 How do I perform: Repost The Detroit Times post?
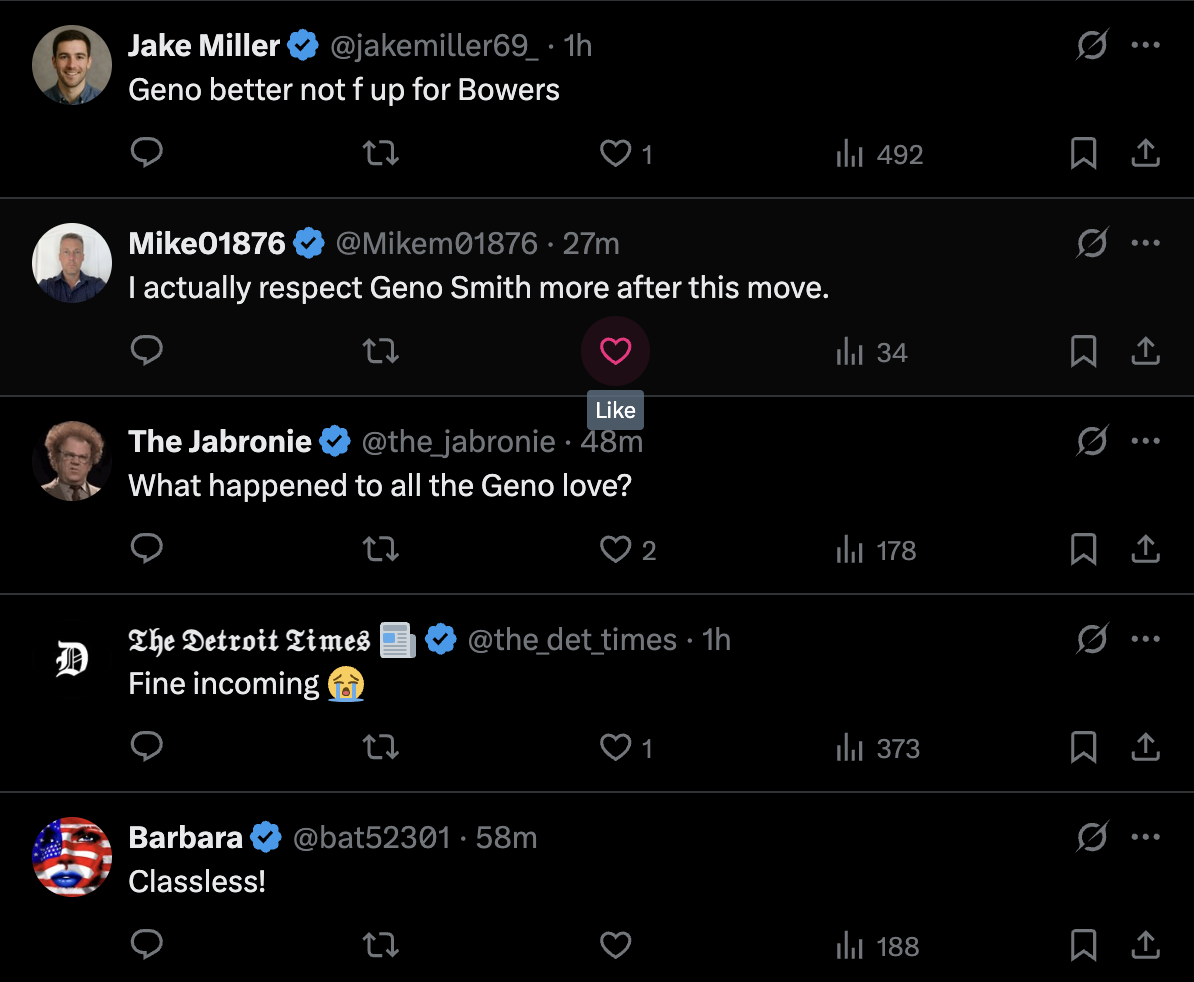click(x=381, y=748)
